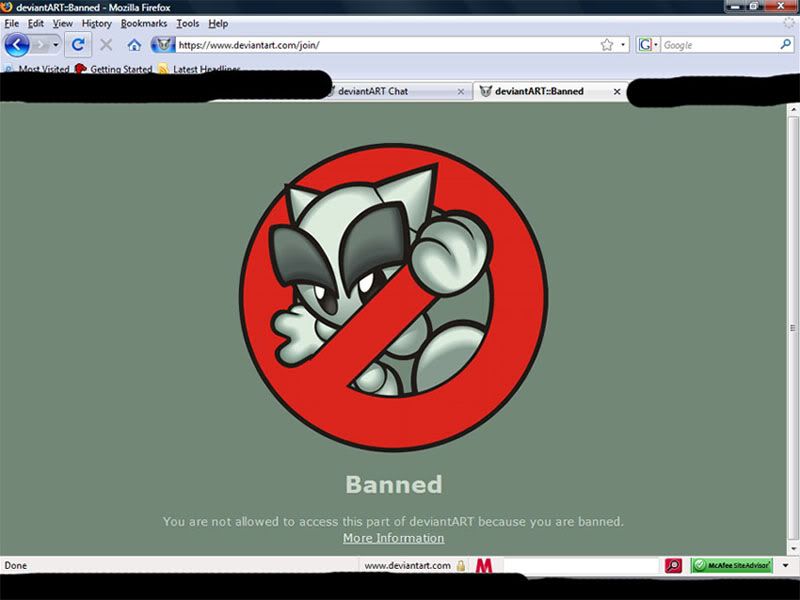Click the Getting Started bookmark

(114, 69)
